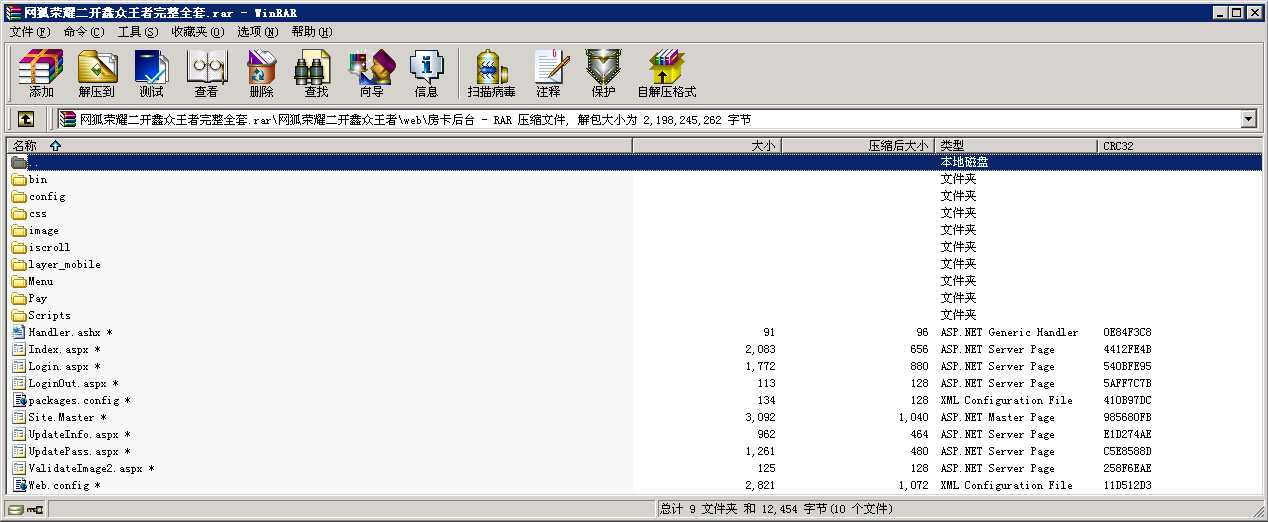Click CRC32 value 11D512D3

click(1127, 485)
